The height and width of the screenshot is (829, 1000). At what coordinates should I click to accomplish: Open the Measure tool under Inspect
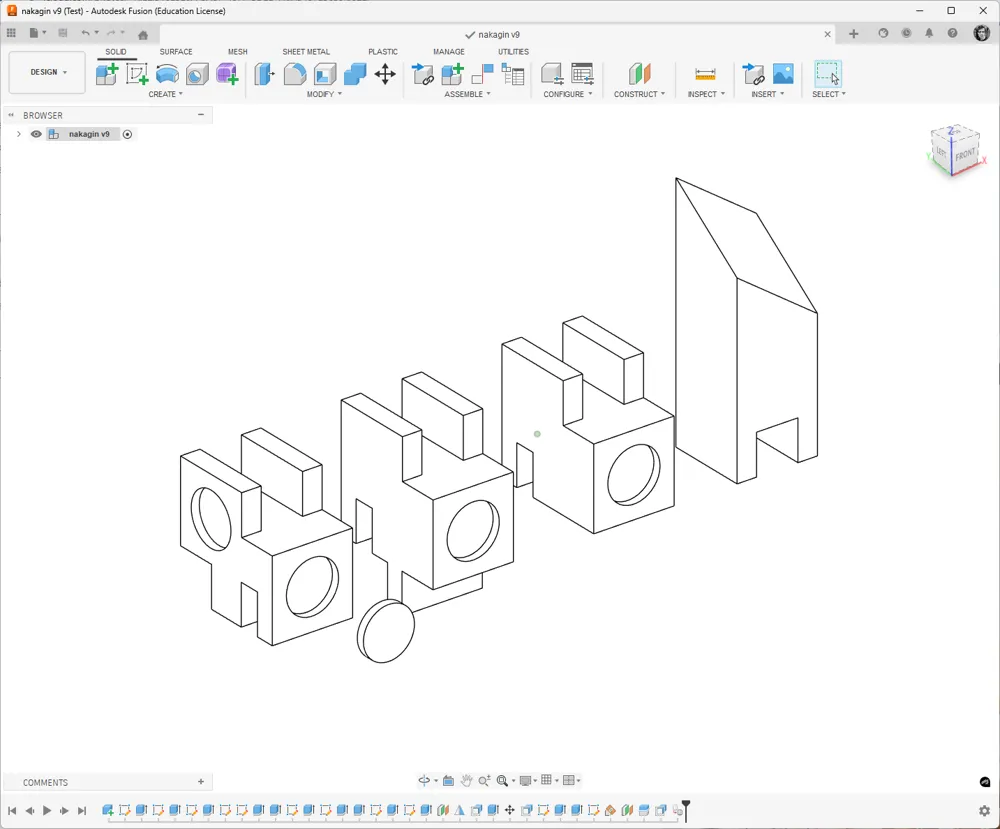(x=703, y=74)
